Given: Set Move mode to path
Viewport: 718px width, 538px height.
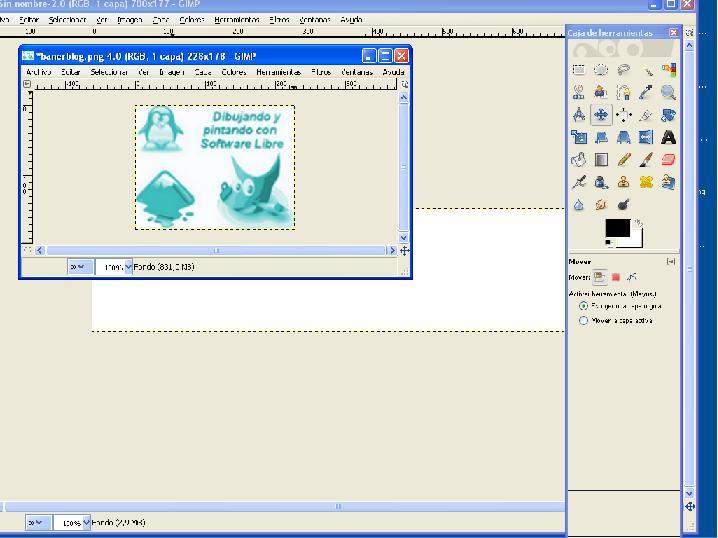Looking at the screenshot, I should pos(632,277).
